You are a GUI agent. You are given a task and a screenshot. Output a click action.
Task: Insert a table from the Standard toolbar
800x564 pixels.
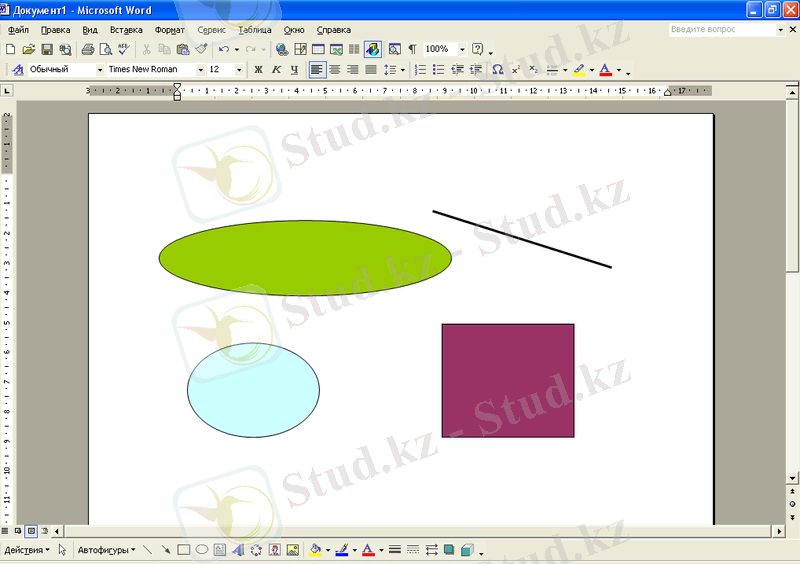(x=318, y=50)
